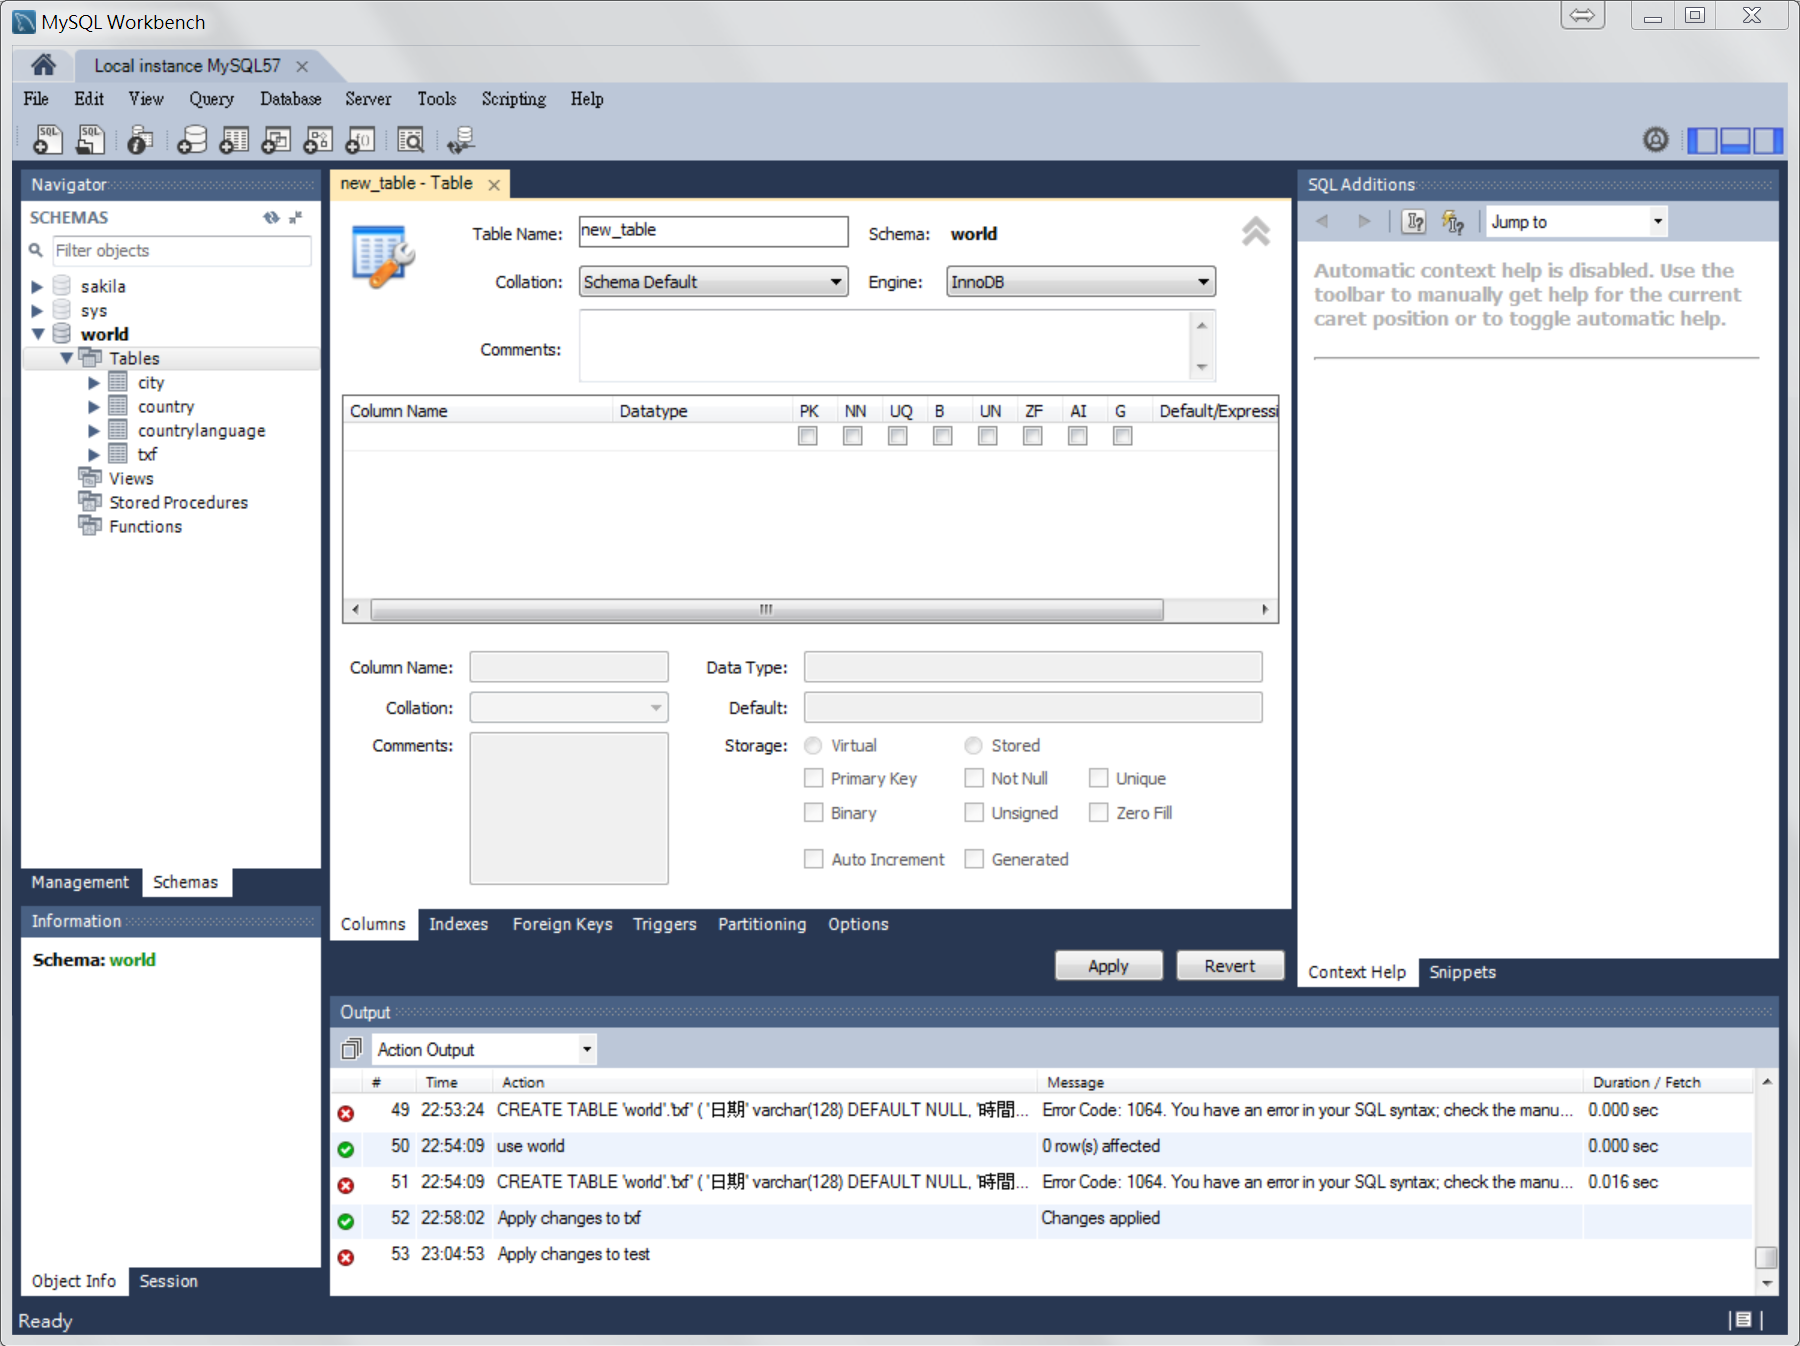Viewport: 1800px width, 1346px height.
Task: Create a new function toolbar icon
Action: click(360, 140)
